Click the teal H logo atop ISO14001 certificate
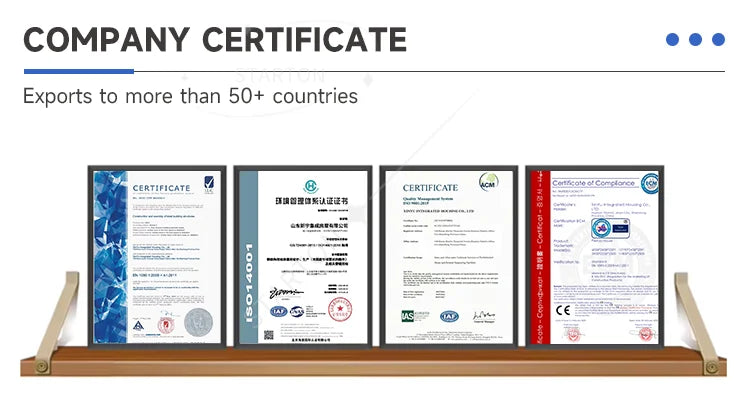This screenshot has width=750, height=393. click(x=311, y=186)
